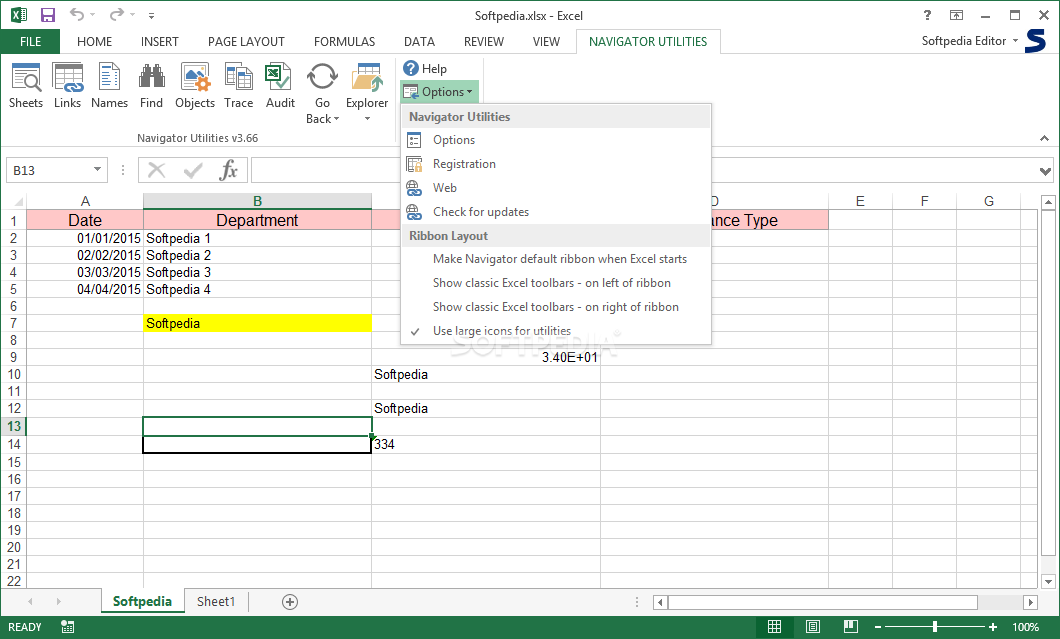Switch to the INSERT ribbon tab
This screenshot has width=1060, height=639.
coord(160,41)
